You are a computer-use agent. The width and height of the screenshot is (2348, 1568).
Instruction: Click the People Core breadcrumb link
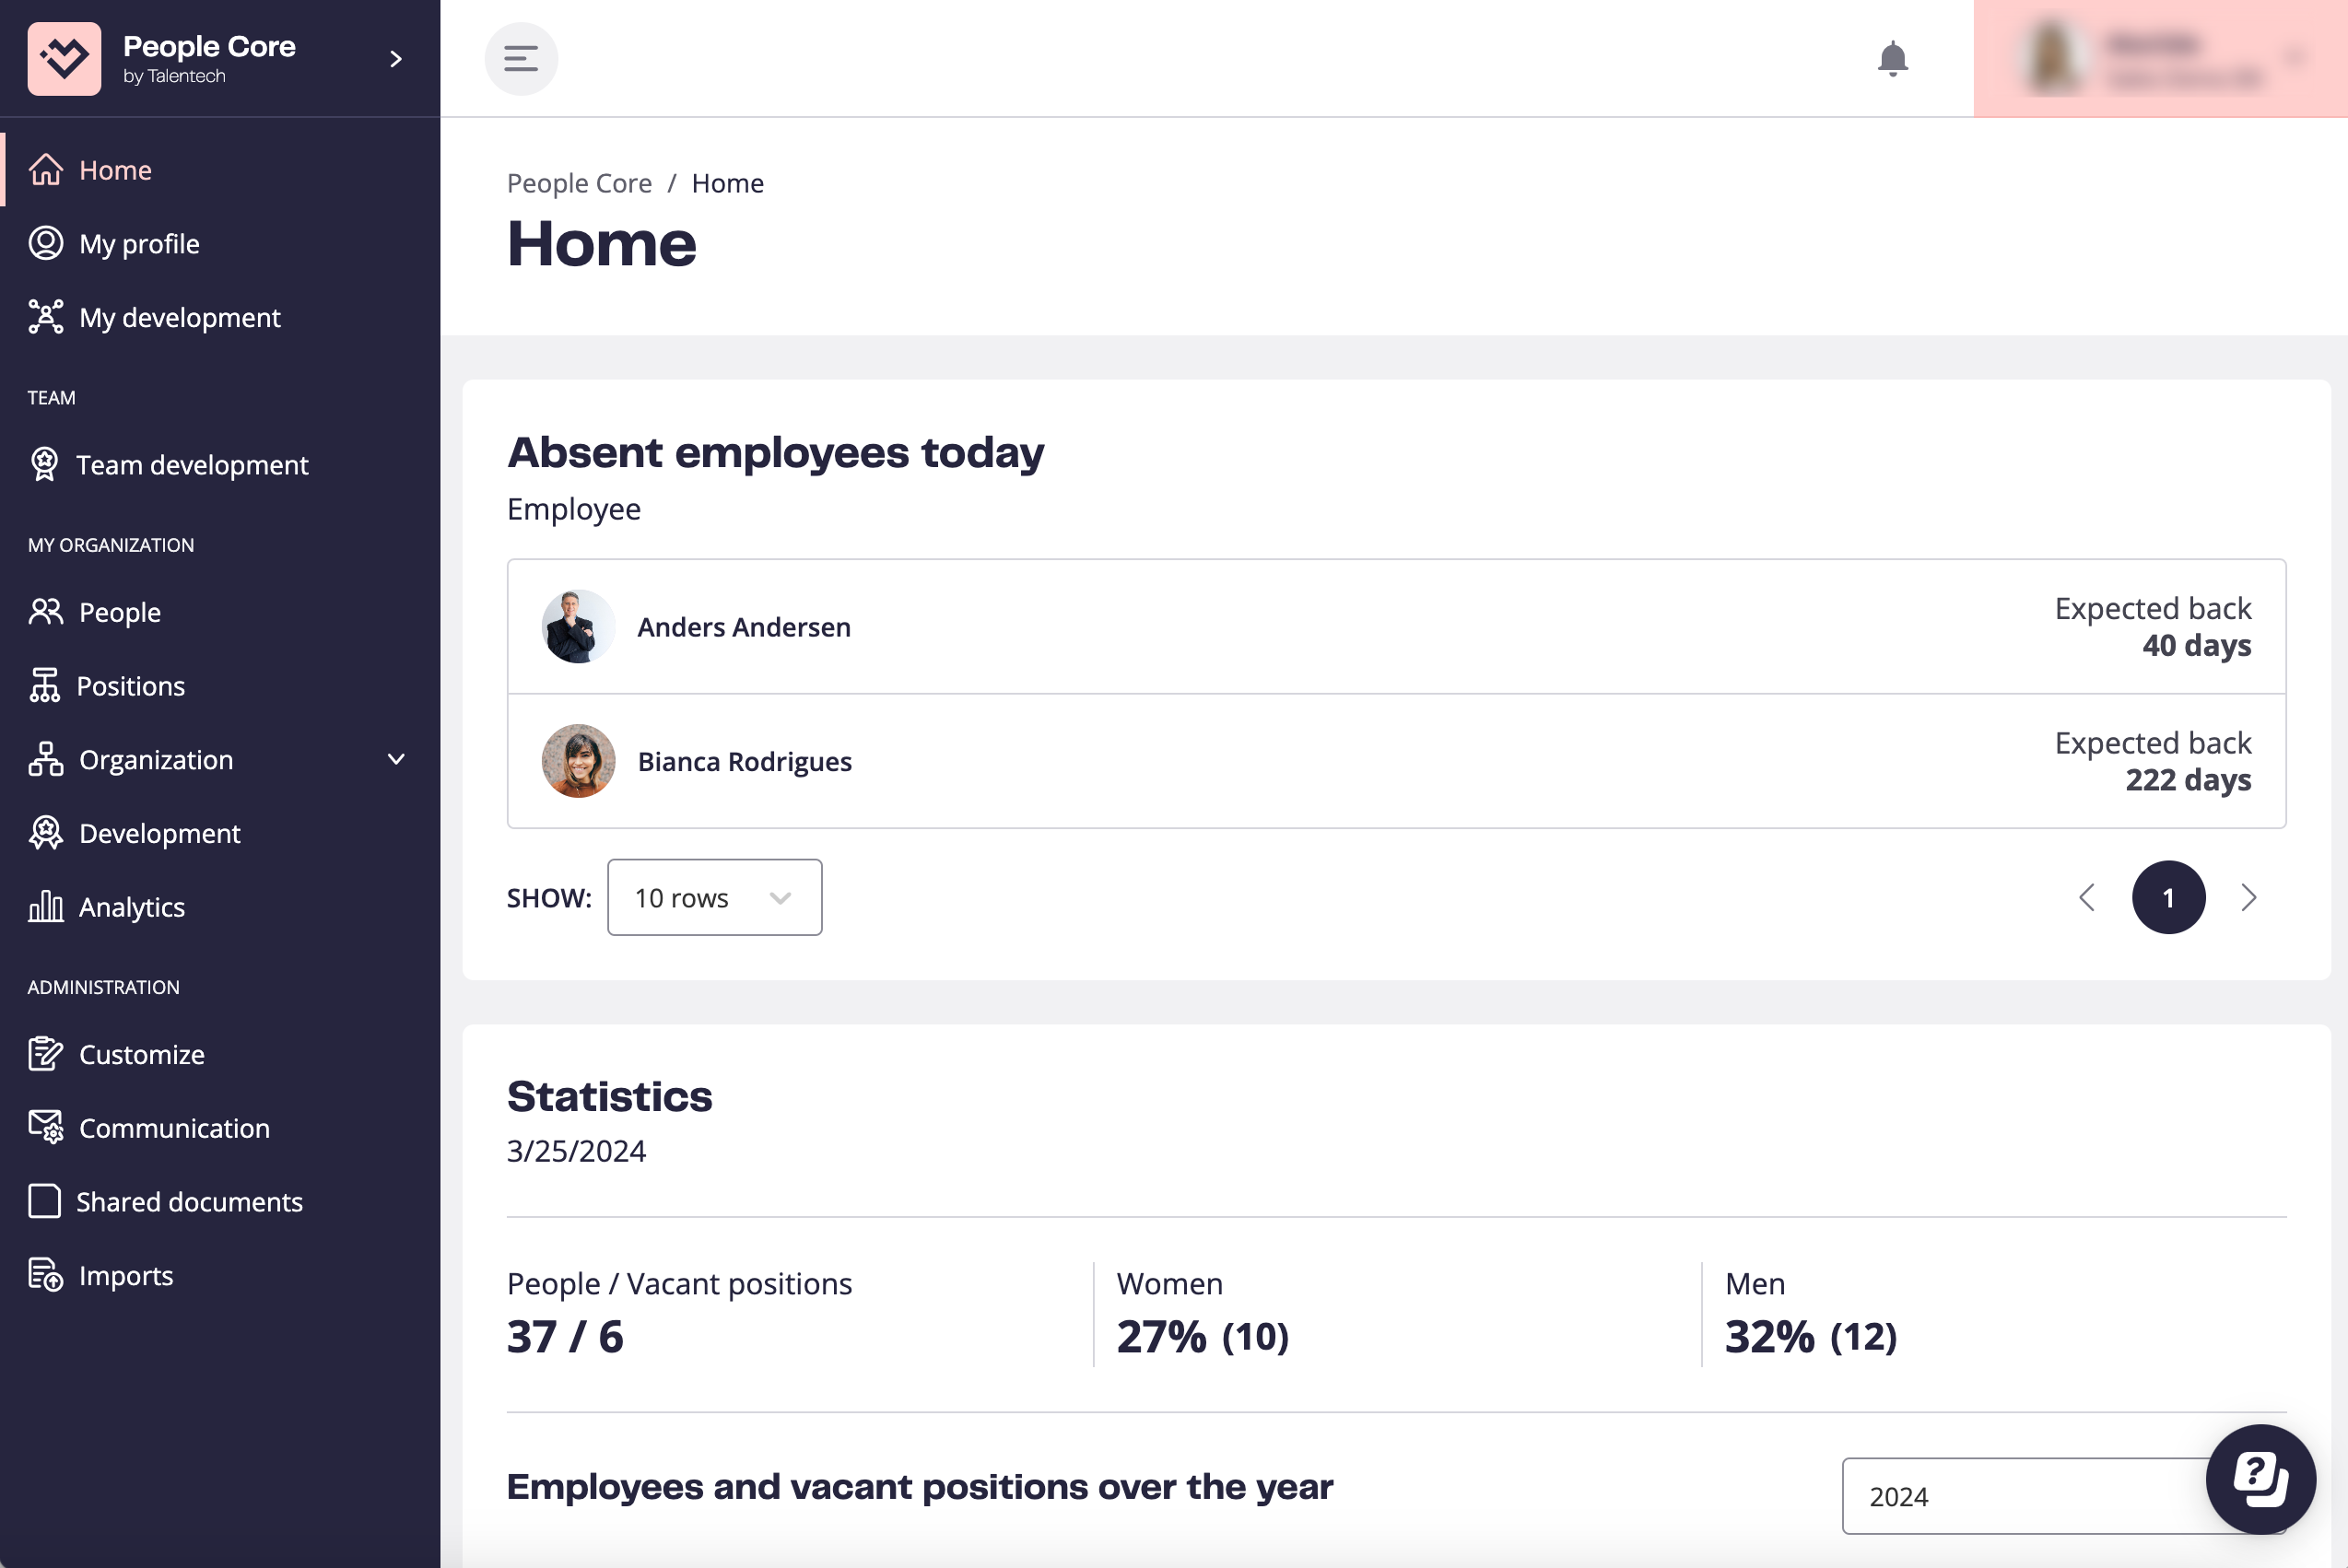(579, 184)
